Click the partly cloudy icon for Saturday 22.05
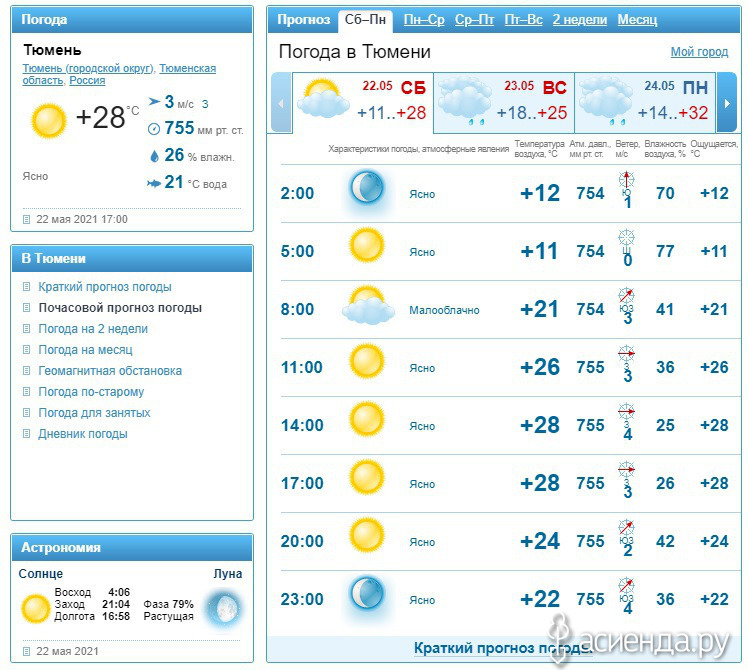 pyautogui.click(x=322, y=99)
